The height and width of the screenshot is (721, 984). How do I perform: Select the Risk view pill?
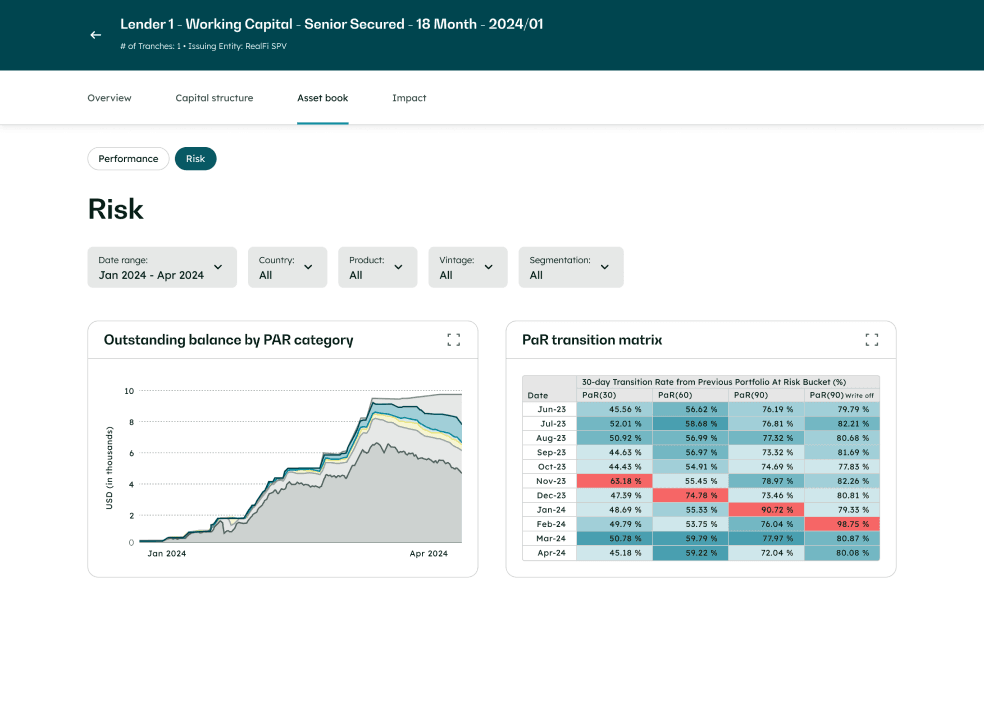195,158
